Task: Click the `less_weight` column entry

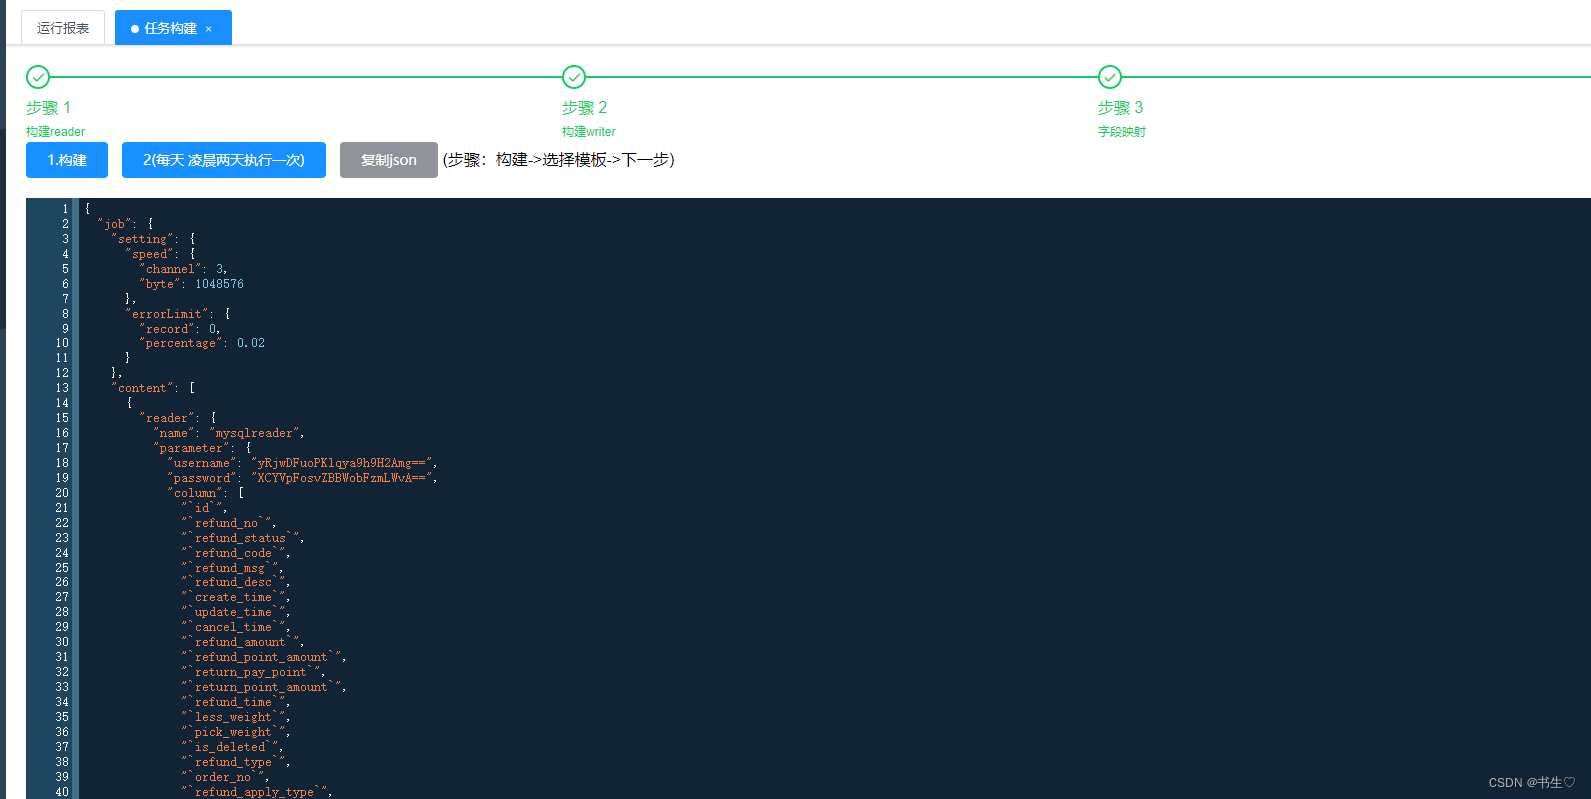Action: 234,717
